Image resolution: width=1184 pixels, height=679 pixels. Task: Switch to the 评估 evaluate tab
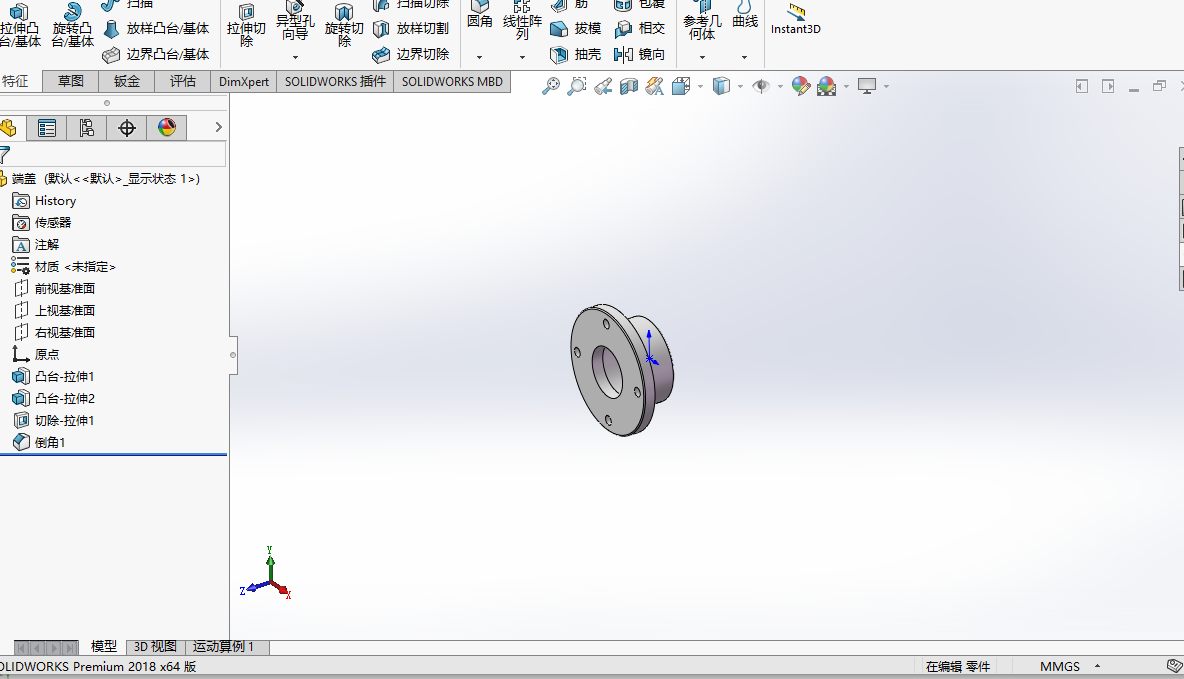coord(183,81)
